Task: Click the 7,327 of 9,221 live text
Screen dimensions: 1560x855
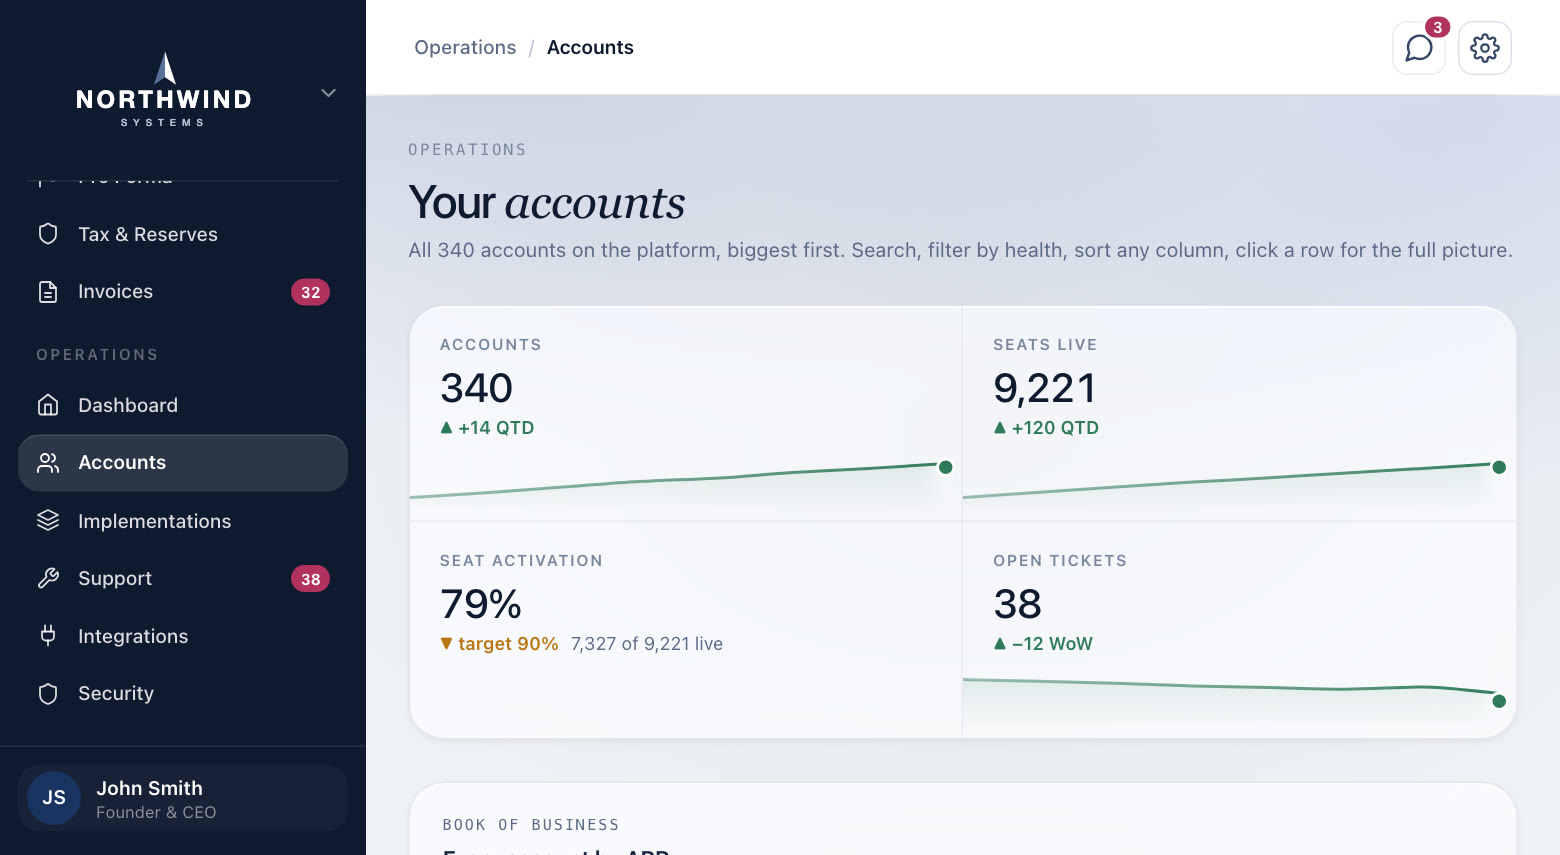Action: 647,644
